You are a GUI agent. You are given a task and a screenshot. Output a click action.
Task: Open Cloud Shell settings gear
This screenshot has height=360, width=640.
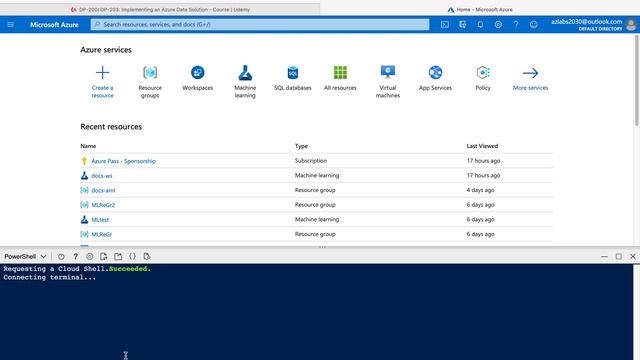[x=89, y=256]
